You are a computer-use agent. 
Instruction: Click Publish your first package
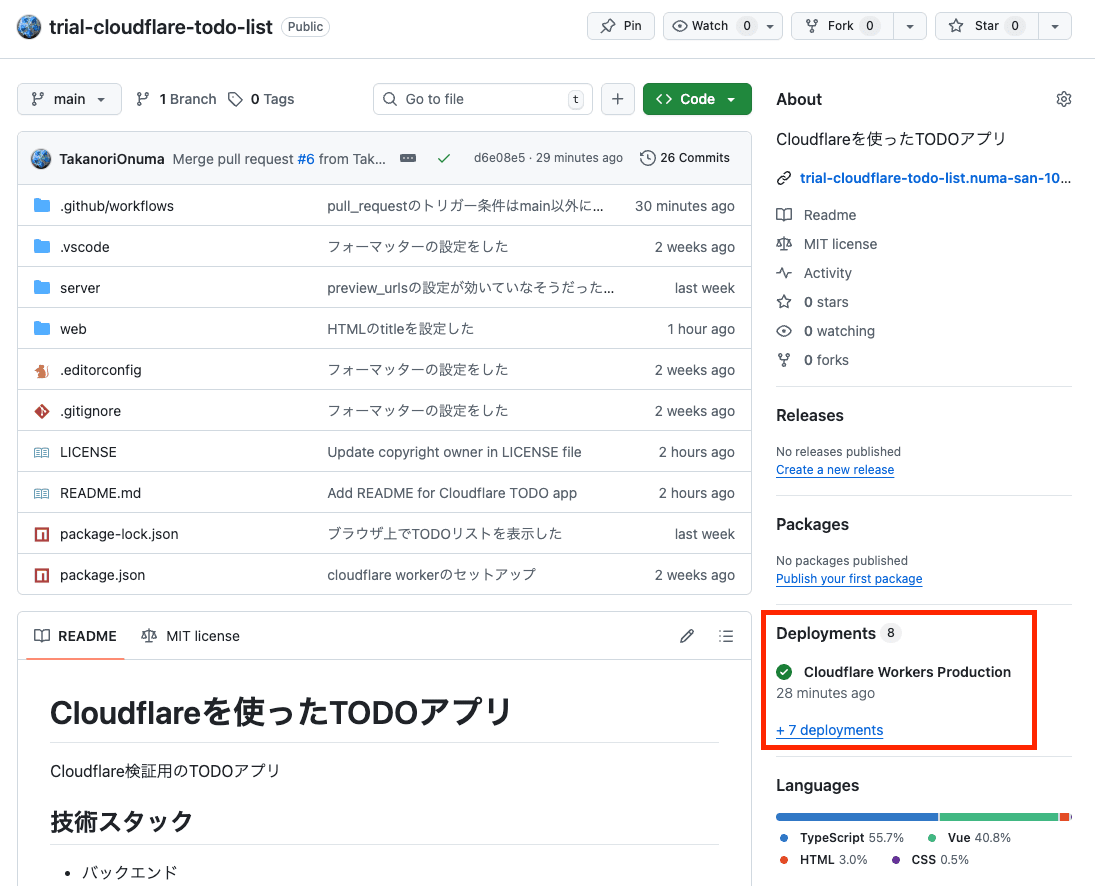(x=849, y=579)
